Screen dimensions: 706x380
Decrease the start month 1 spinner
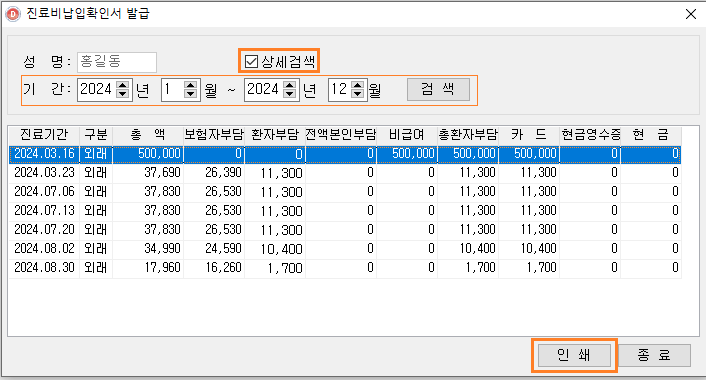point(190,94)
